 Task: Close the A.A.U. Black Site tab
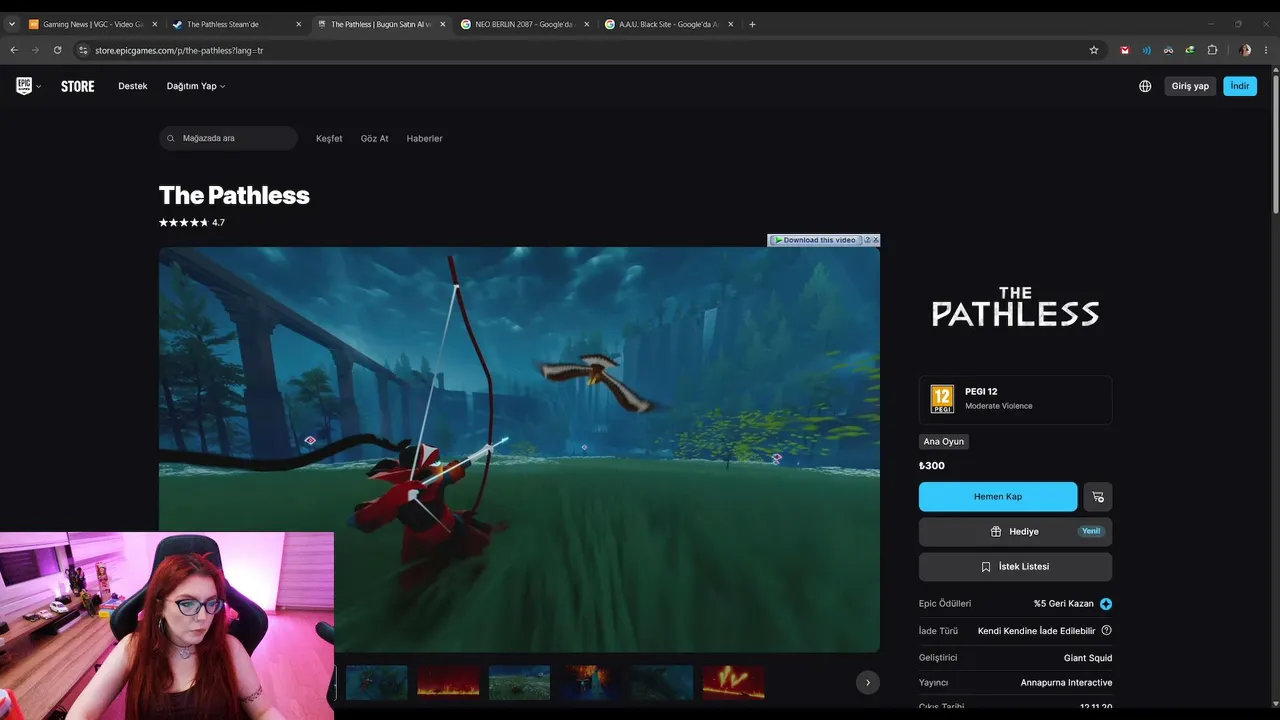731,24
